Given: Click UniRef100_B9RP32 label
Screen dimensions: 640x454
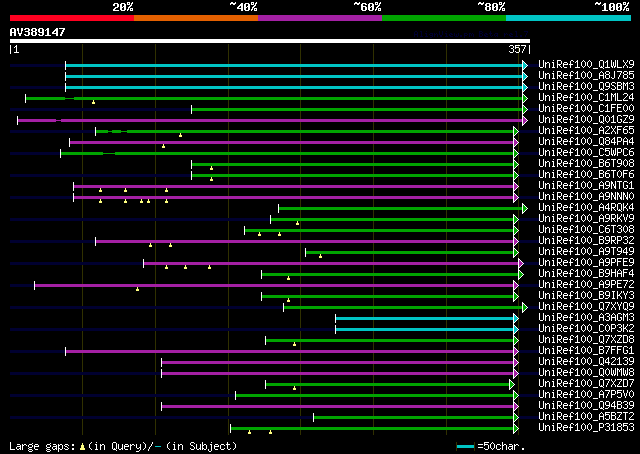Looking at the screenshot, I should (x=586, y=241).
